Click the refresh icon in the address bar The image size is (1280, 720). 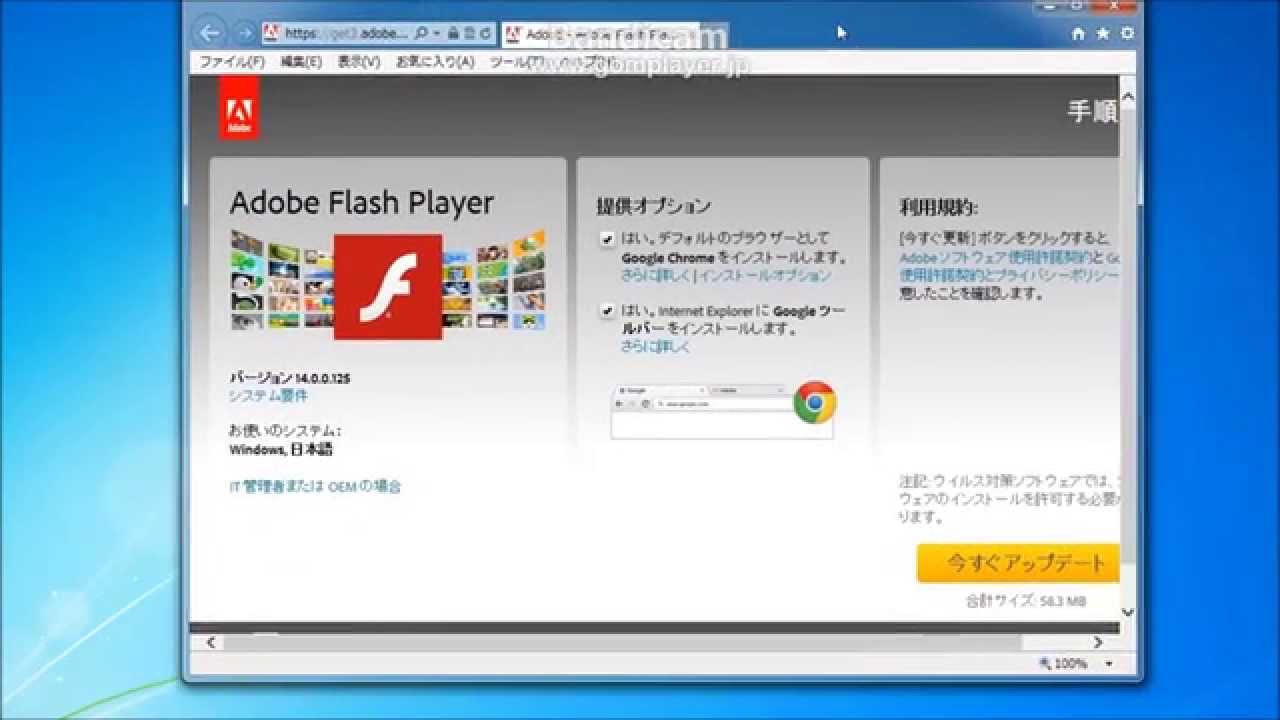coord(485,33)
